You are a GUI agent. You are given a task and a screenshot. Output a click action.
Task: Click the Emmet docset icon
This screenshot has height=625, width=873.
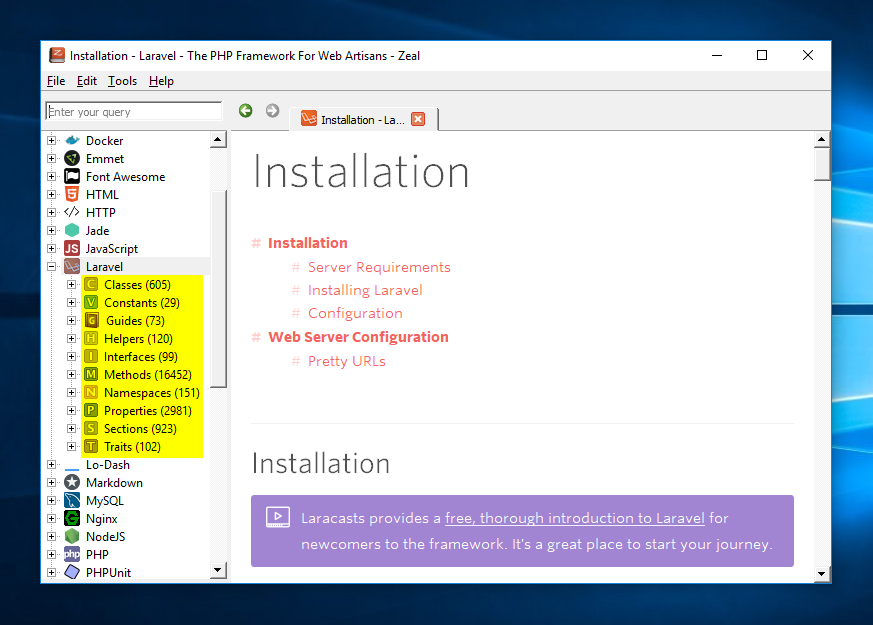(72, 159)
